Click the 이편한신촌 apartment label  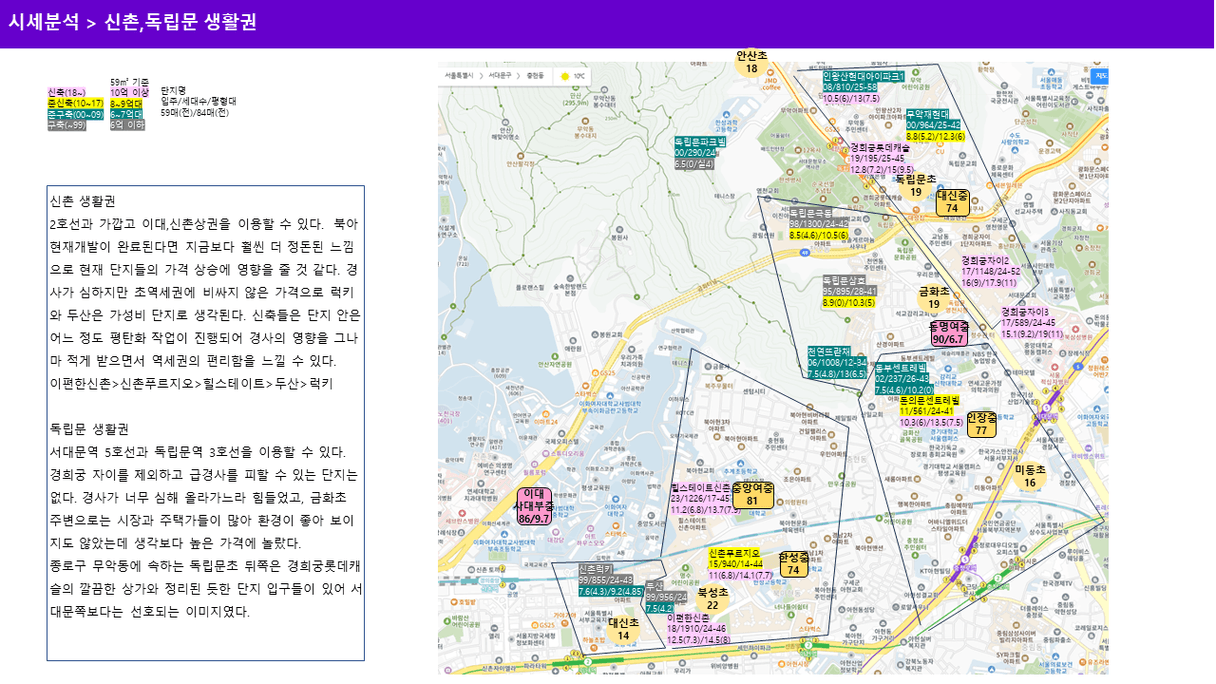[x=689, y=618]
